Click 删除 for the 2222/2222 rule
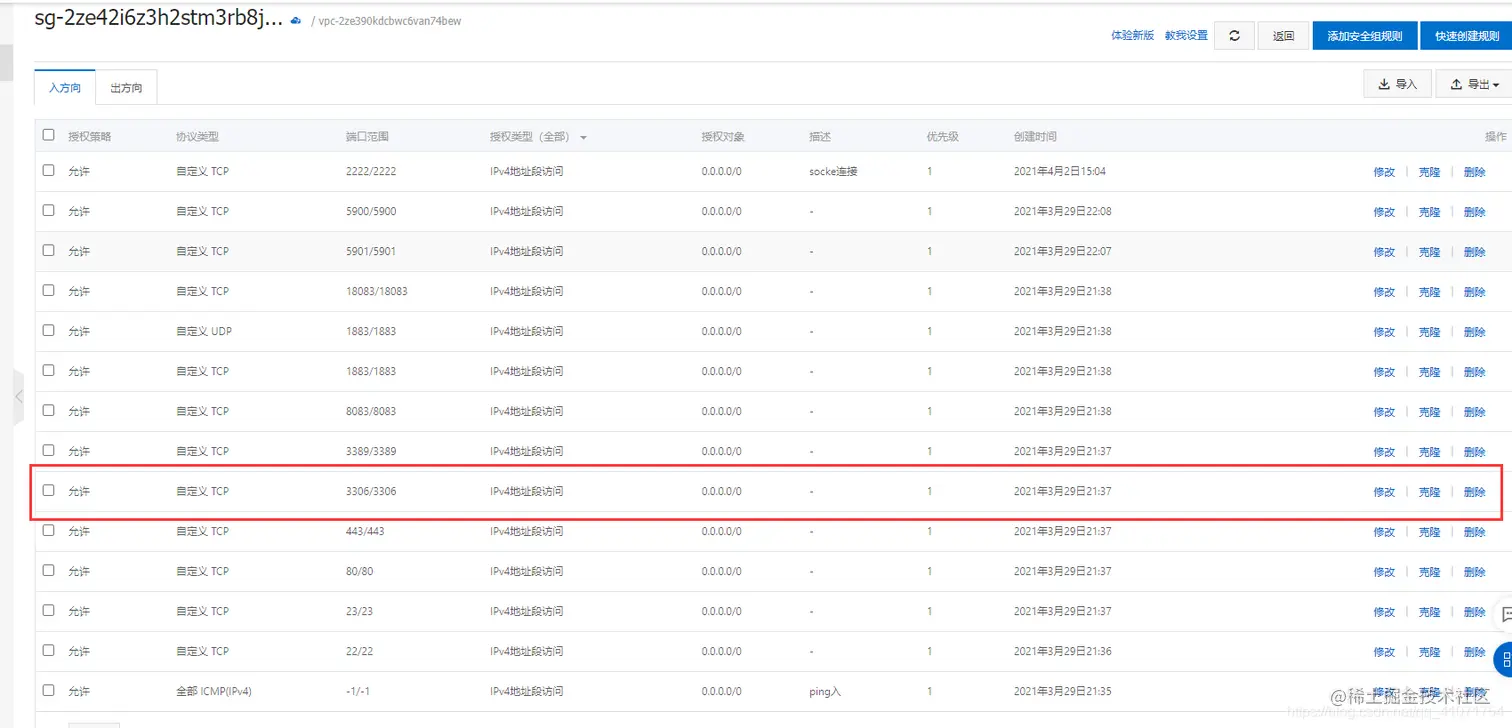The width and height of the screenshot is (1512, 728). click(1474, 172)
